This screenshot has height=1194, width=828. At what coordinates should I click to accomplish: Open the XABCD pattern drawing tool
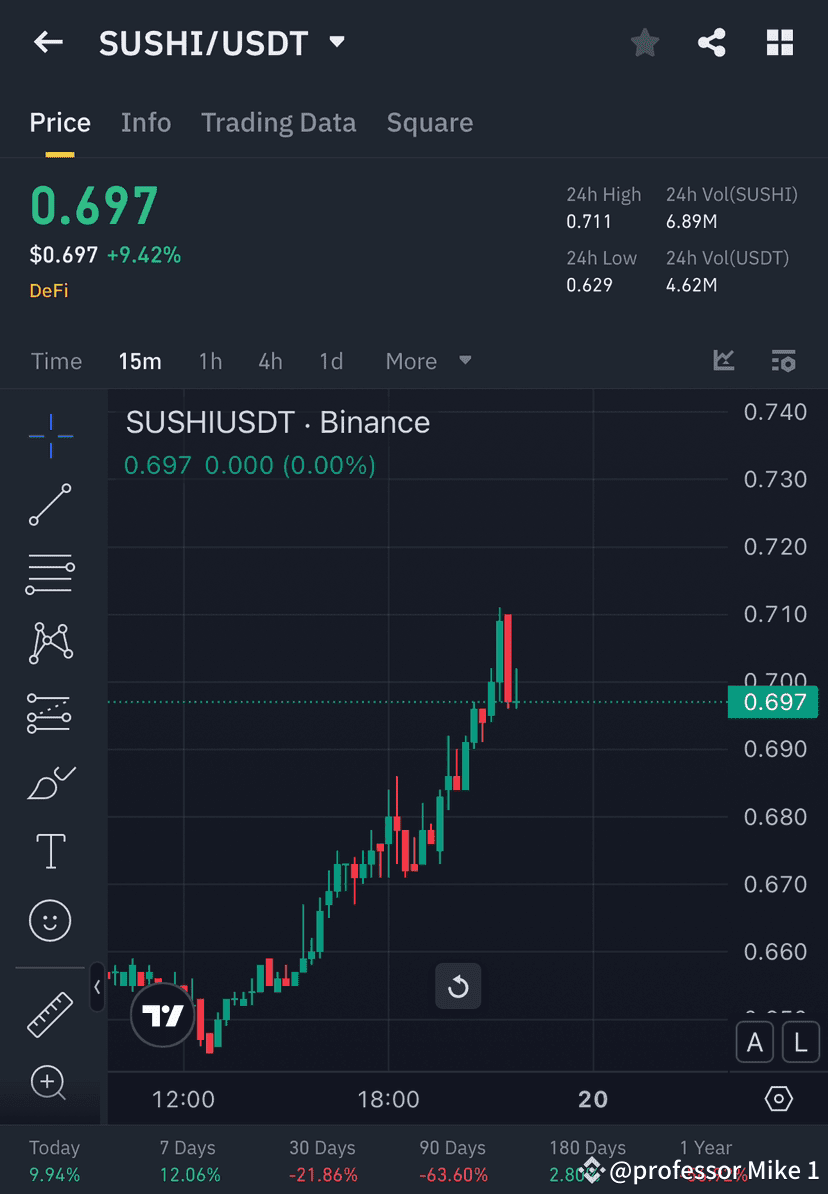tap(50, 643)
